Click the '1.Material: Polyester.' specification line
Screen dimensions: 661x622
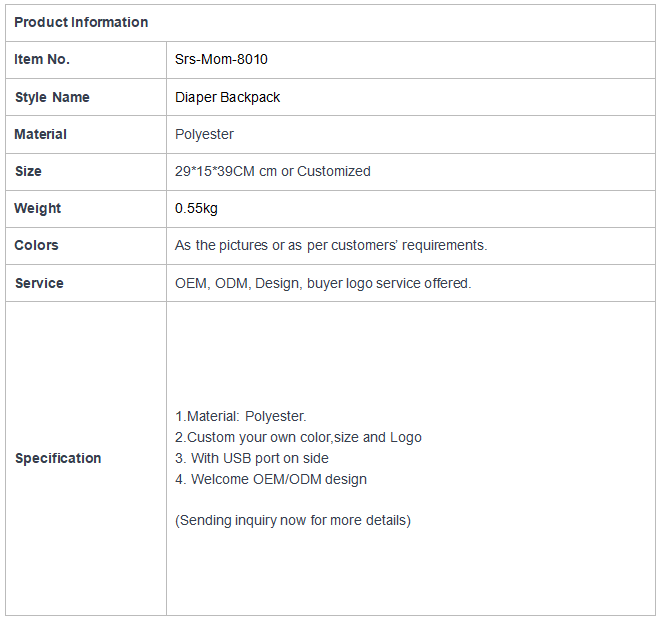click(240, 417)
